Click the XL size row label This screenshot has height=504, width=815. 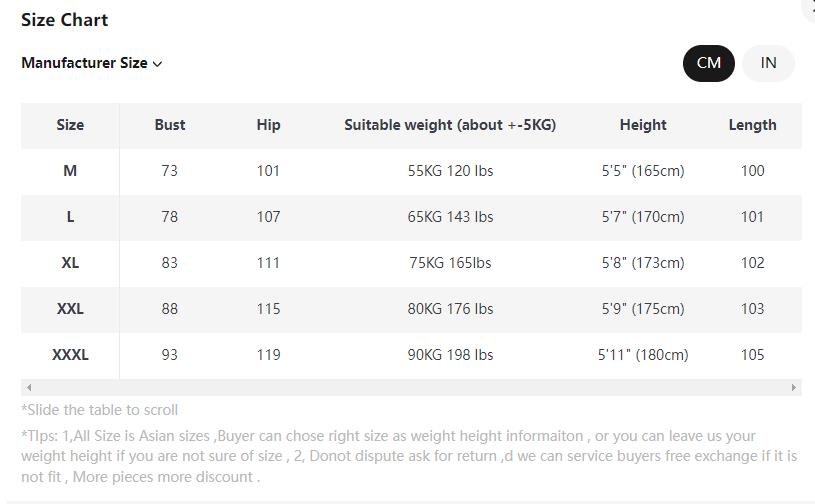(x=70, y=263)
